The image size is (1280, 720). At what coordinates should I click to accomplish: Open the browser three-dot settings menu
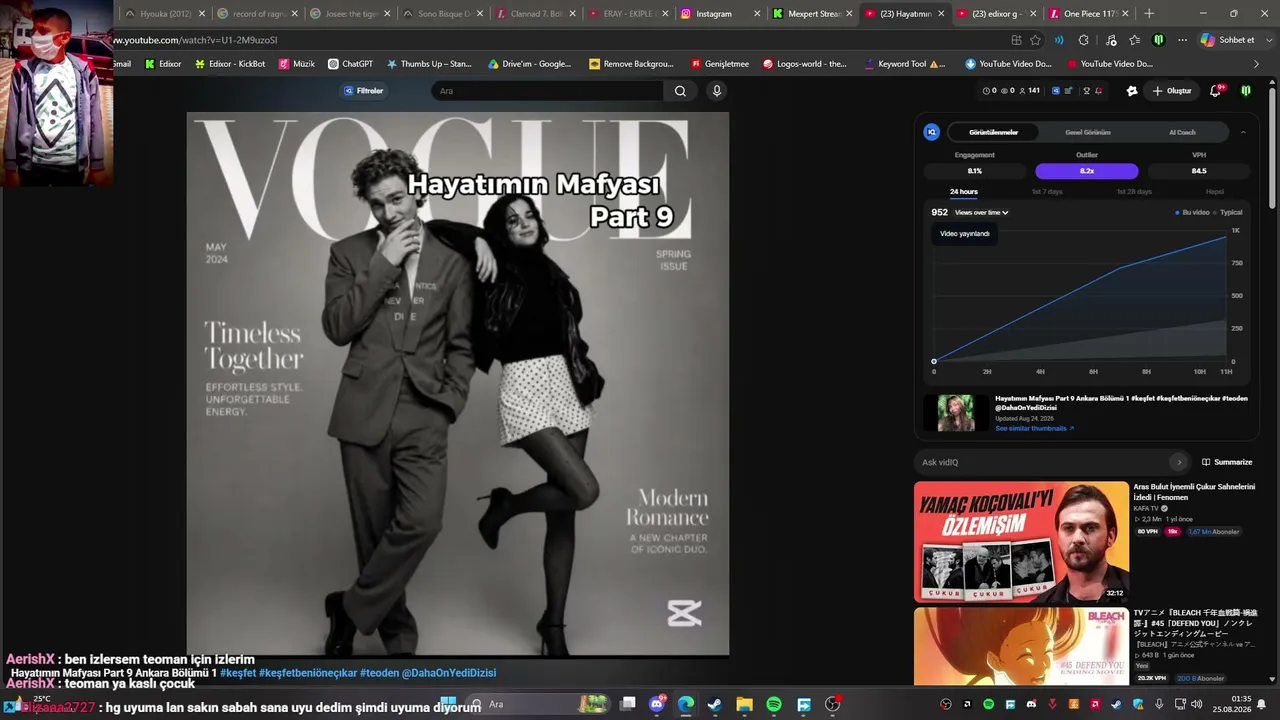point(1182,40)
